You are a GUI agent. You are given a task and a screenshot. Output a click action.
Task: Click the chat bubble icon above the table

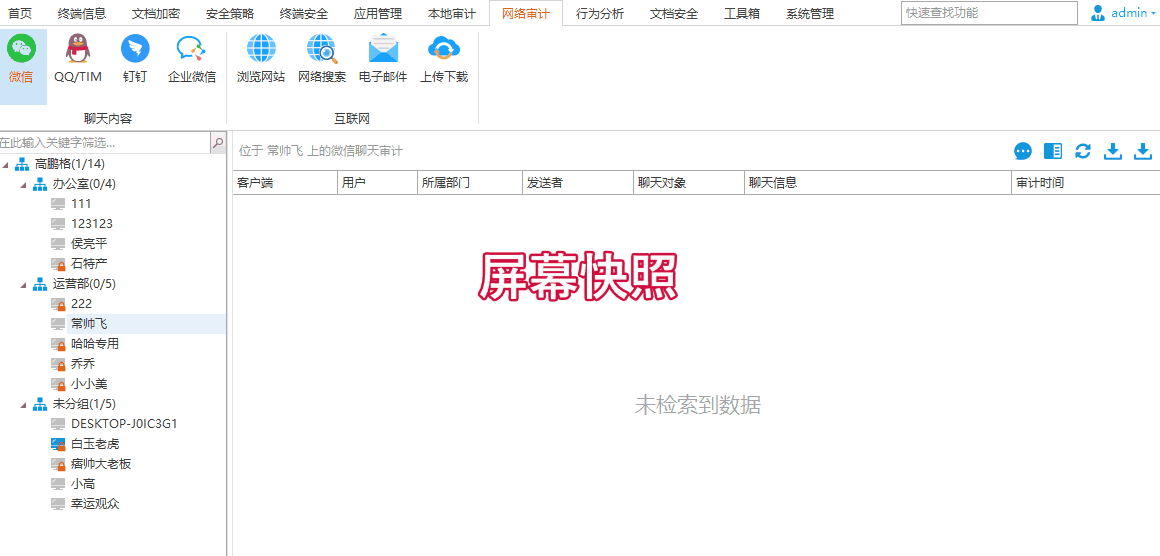(1023, 151)
